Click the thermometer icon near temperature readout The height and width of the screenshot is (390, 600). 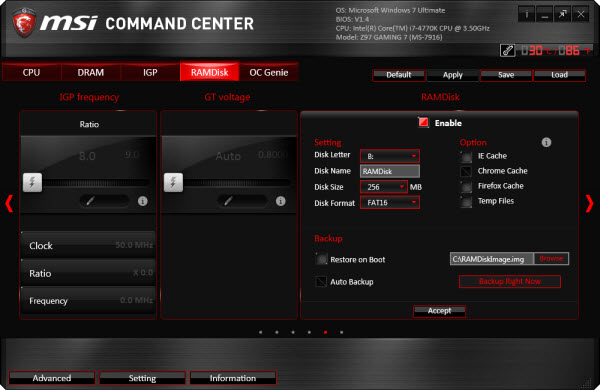507,51
